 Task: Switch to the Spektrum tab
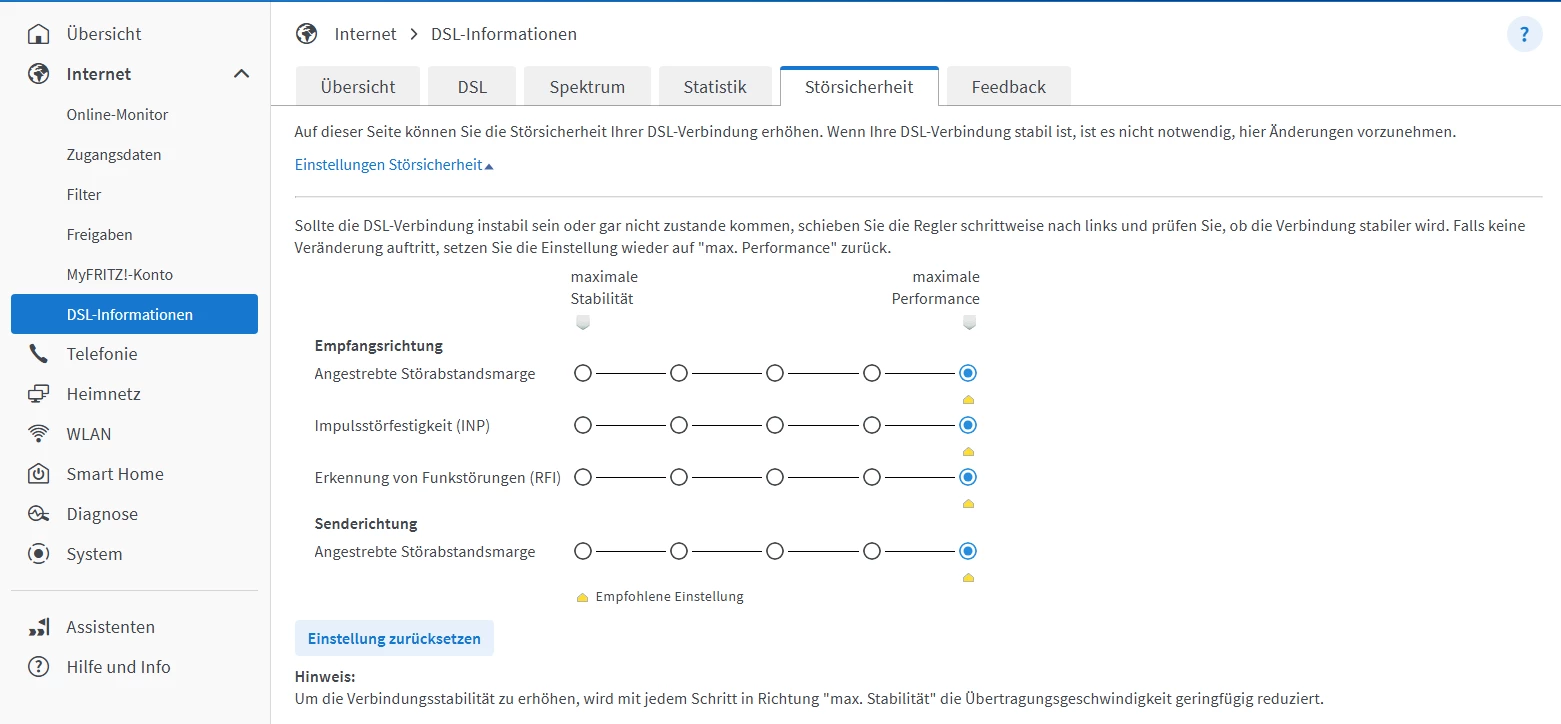(587, 87)
